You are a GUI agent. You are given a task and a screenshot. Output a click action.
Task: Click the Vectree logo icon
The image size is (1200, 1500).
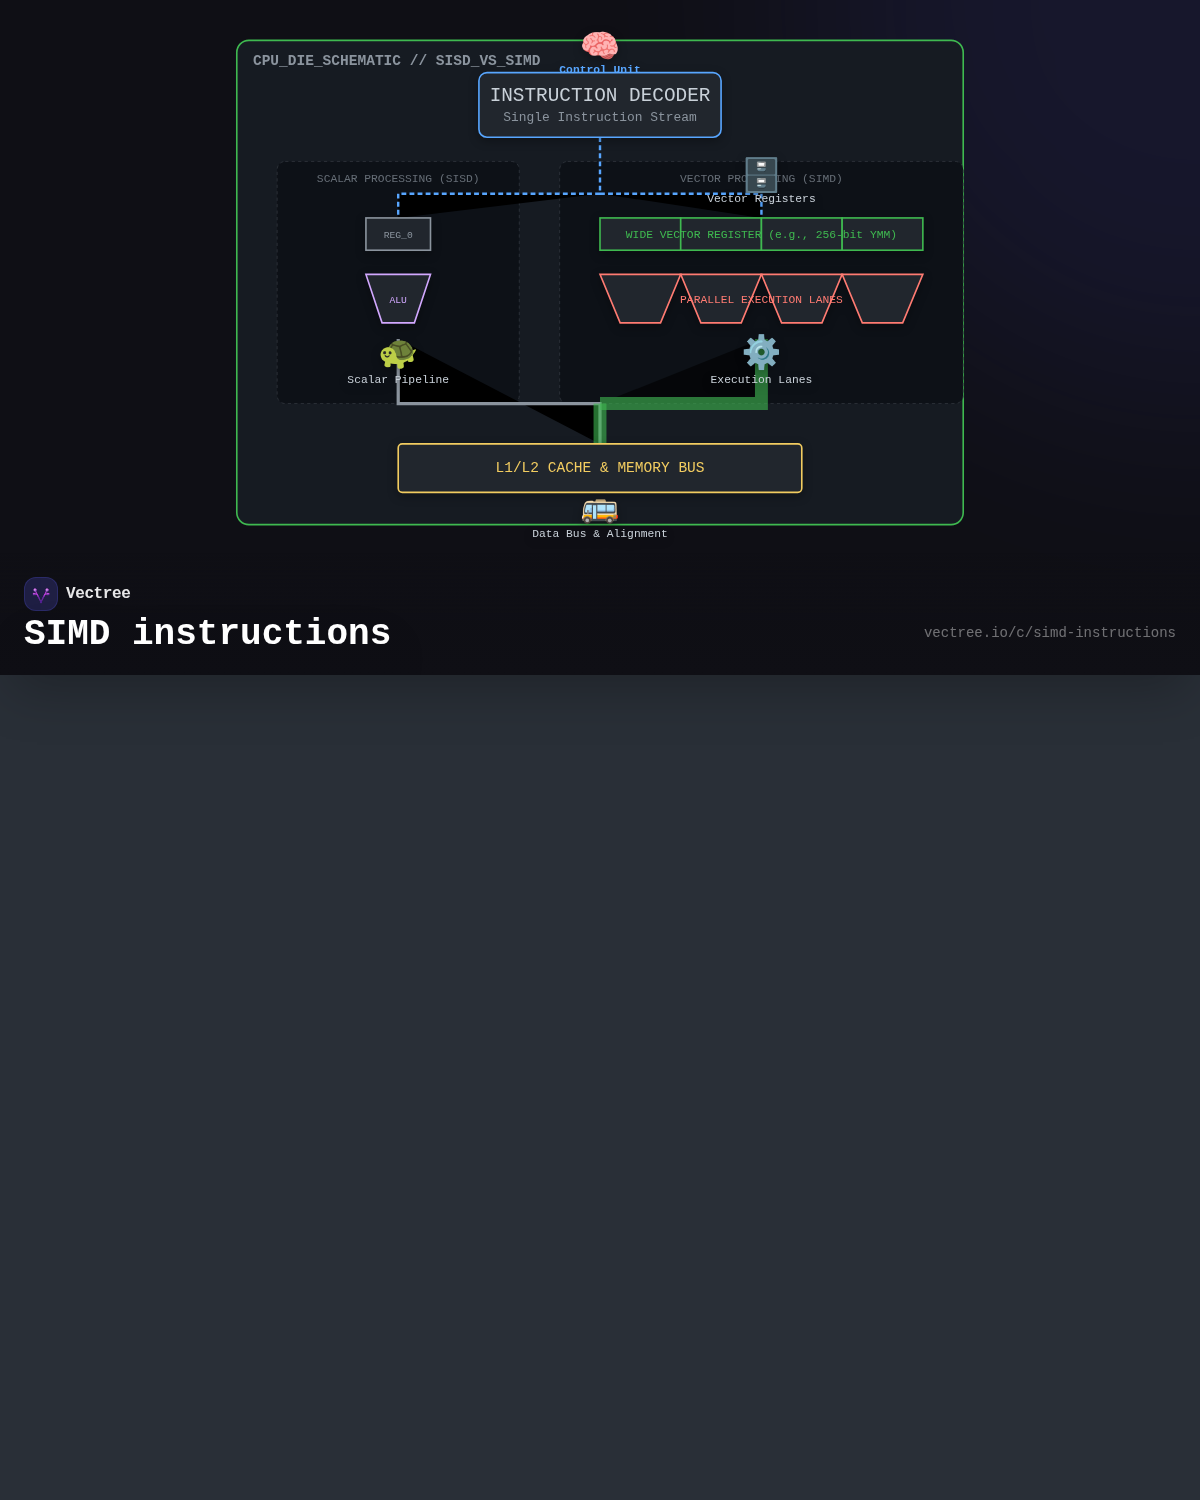(41, 593)
